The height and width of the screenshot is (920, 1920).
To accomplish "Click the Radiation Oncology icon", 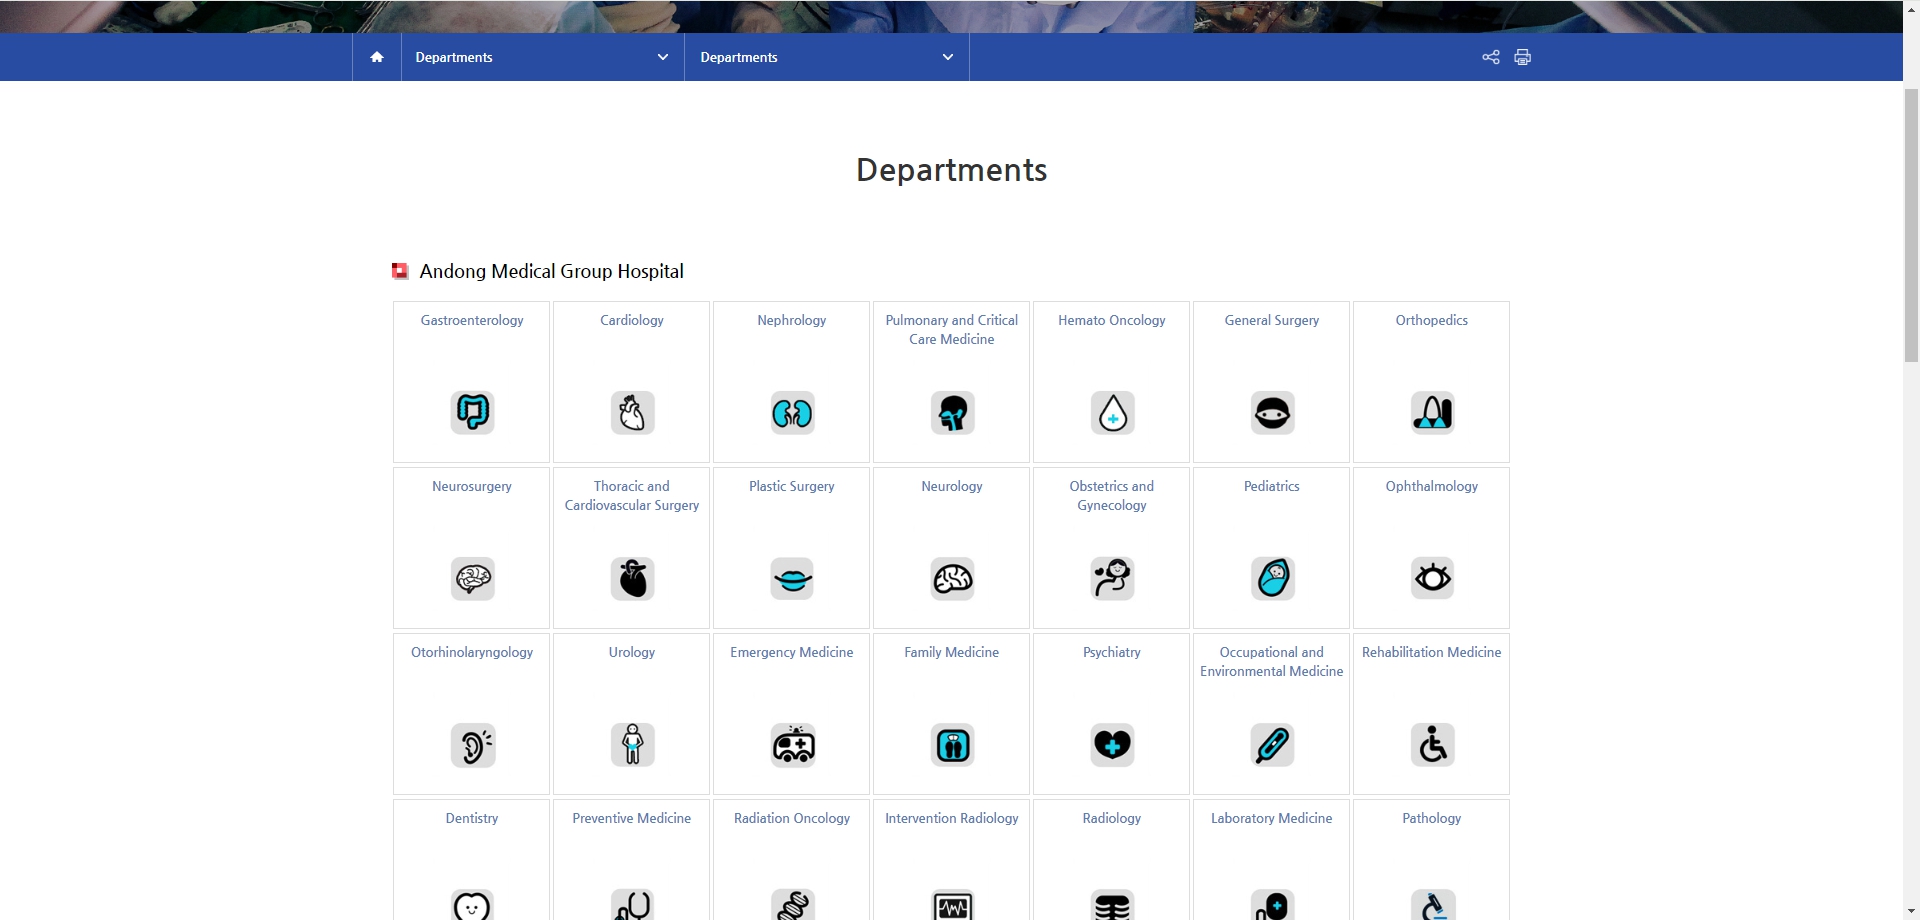I will 792,905.
